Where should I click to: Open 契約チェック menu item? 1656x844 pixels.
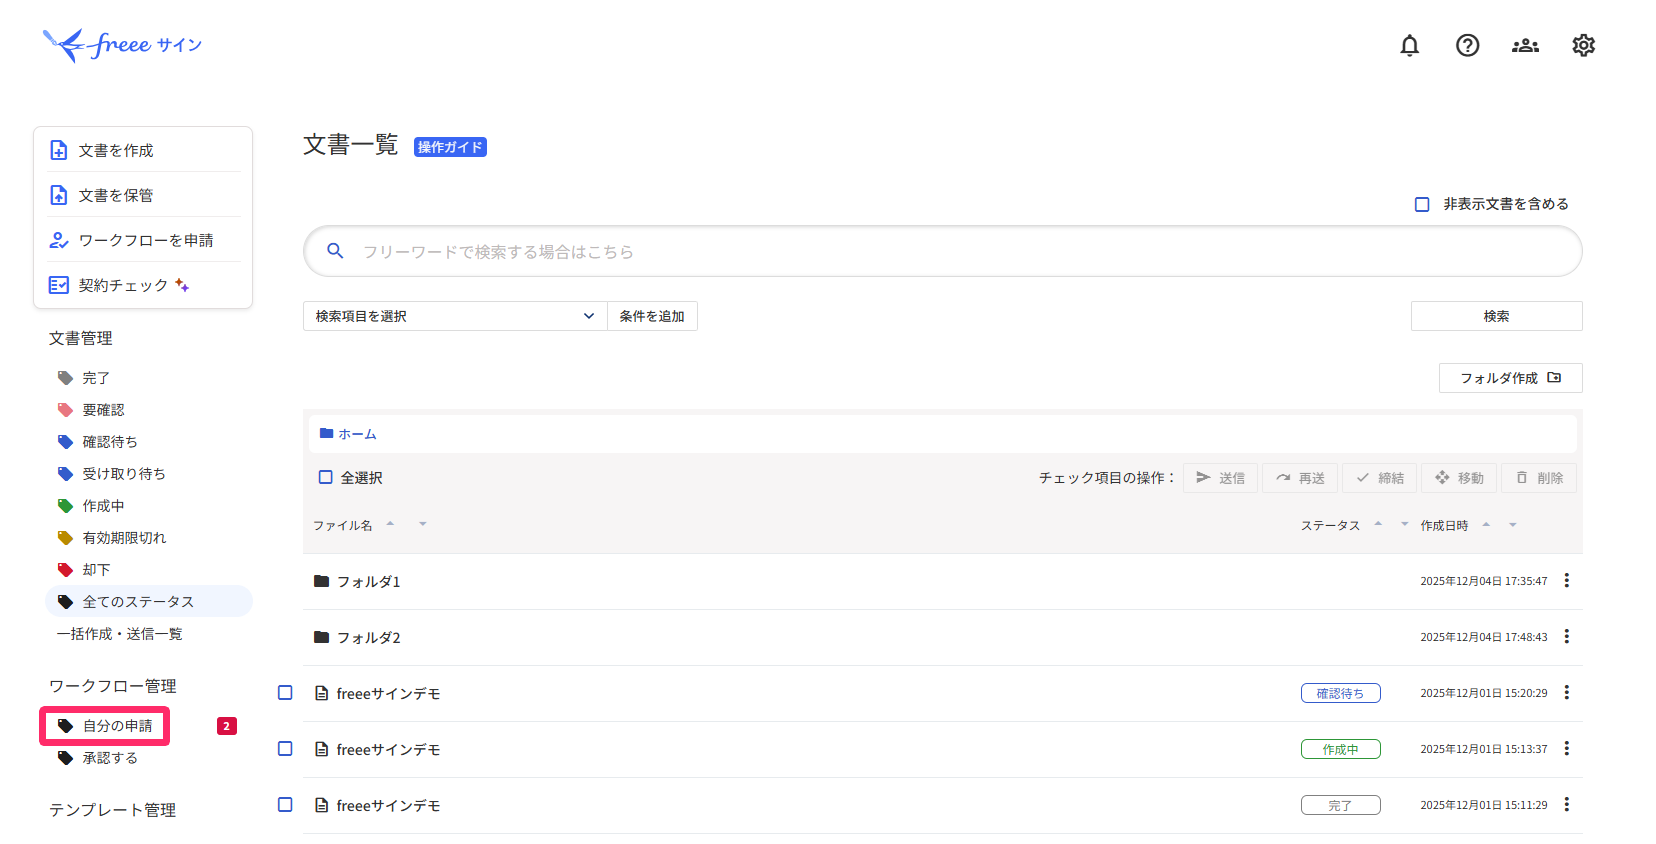pos(145,285)
